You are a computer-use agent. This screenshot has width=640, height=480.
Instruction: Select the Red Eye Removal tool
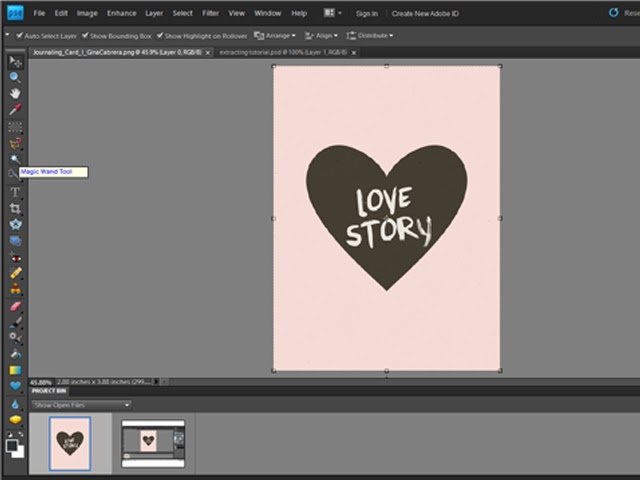click(x=15, y=258)
